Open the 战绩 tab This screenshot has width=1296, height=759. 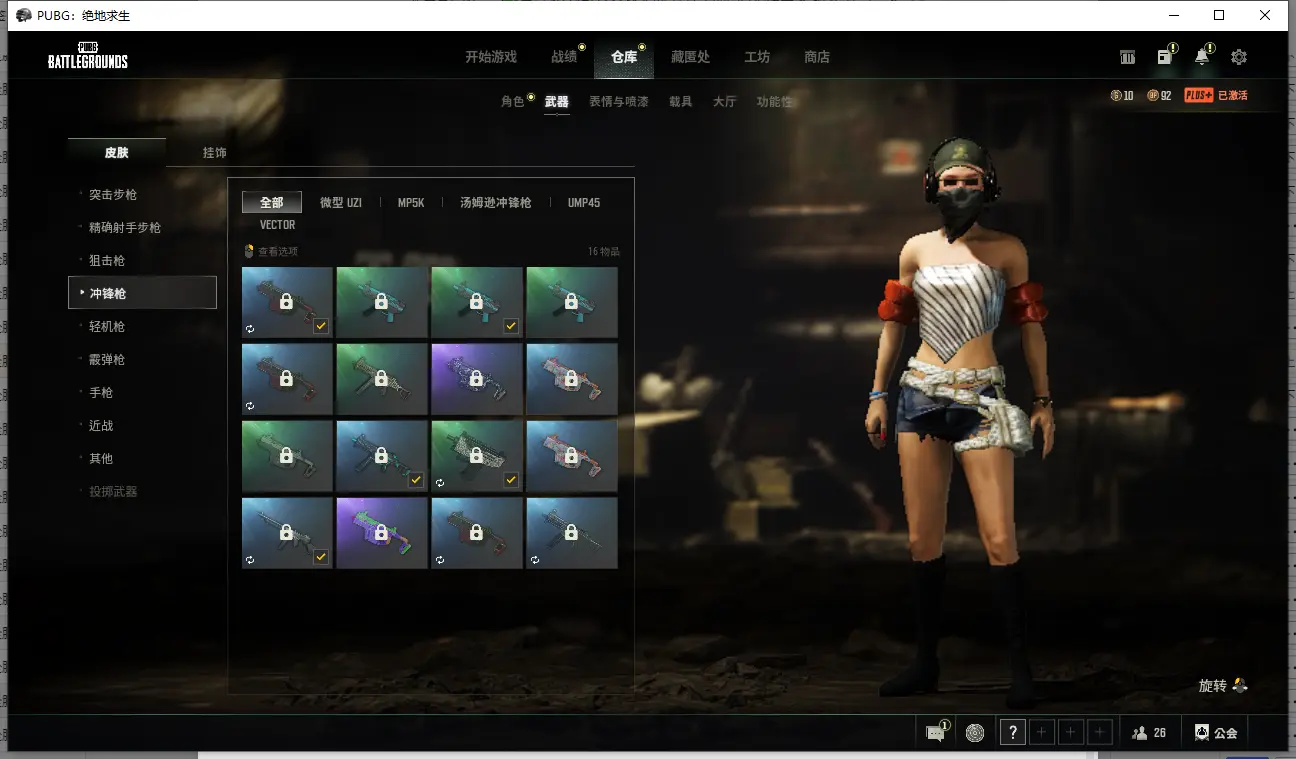tap(564, 57)
